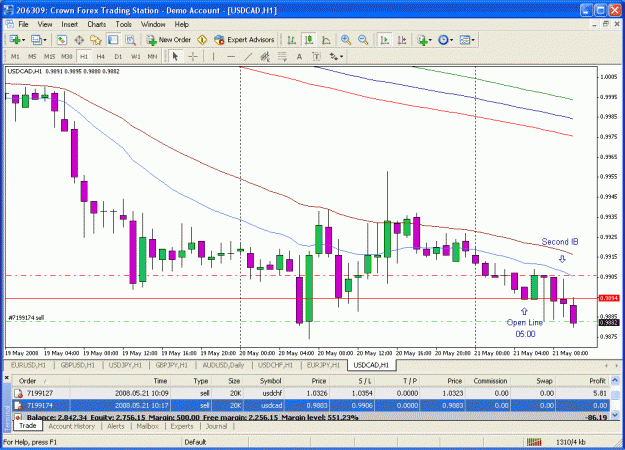Switch to the AUDUSD,Daily chart tab
The image size is (625, 450).
223,365
